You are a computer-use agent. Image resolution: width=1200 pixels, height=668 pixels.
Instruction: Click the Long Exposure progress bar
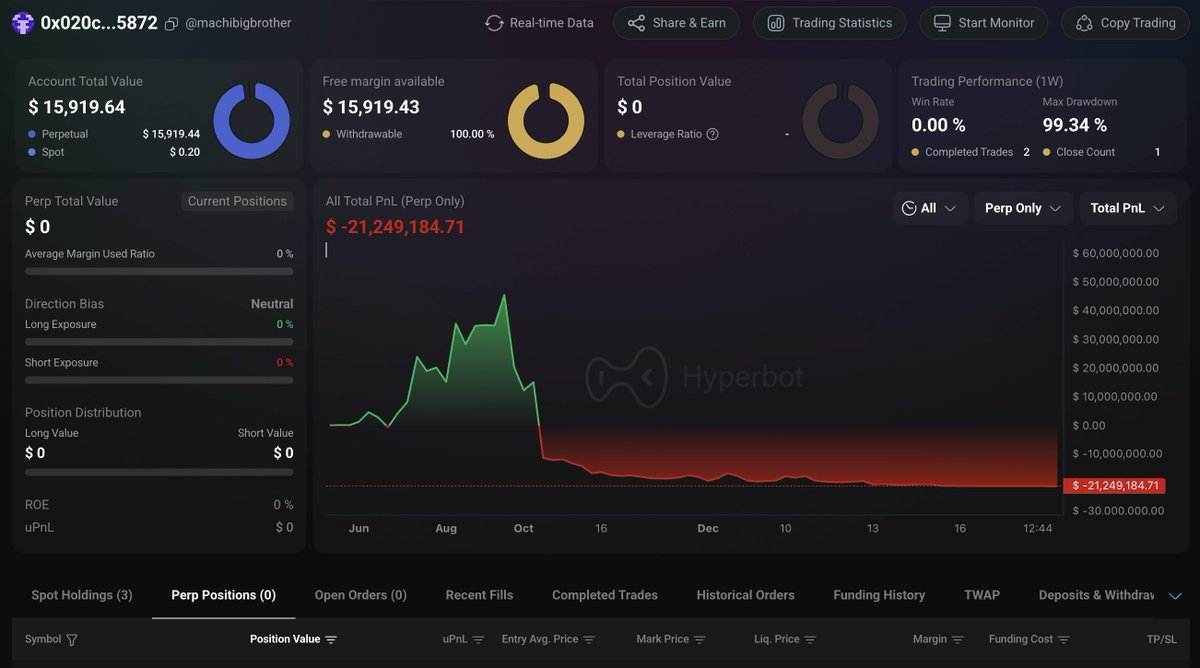coord(159,342)
